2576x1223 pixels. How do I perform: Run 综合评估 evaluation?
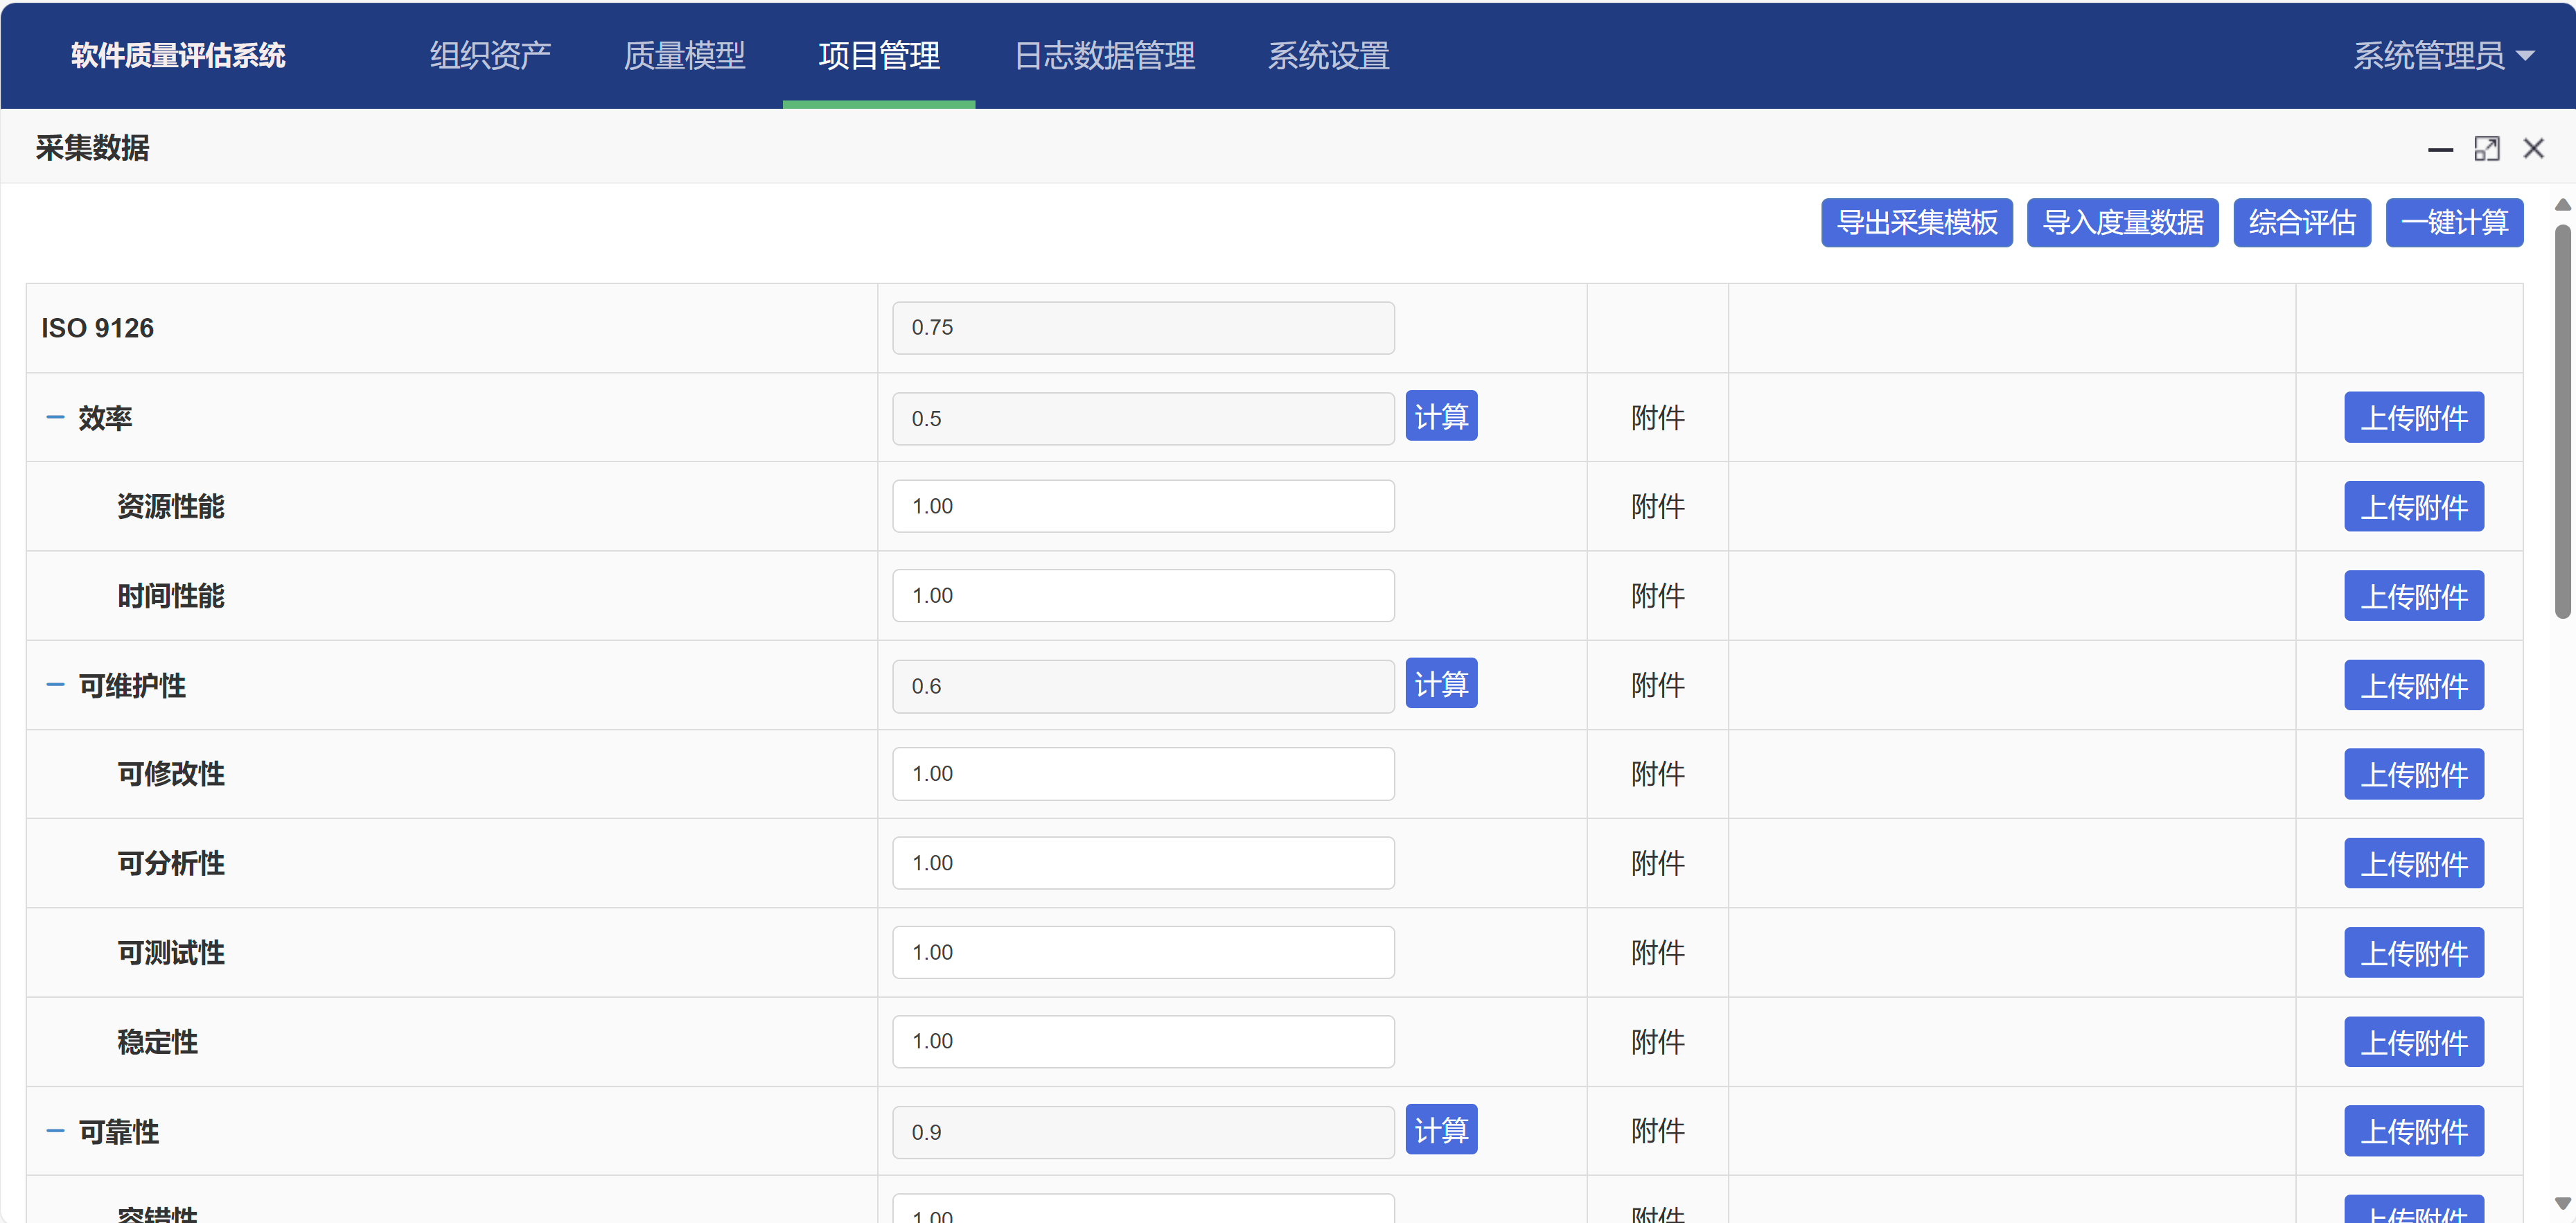click(x=2301, y=223)
